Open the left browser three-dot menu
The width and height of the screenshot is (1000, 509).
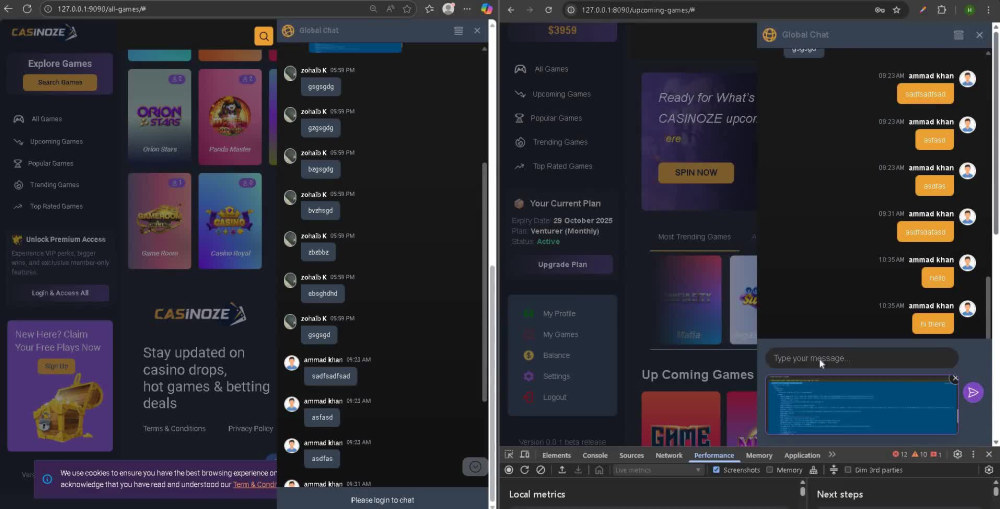(x=467, y=9)
